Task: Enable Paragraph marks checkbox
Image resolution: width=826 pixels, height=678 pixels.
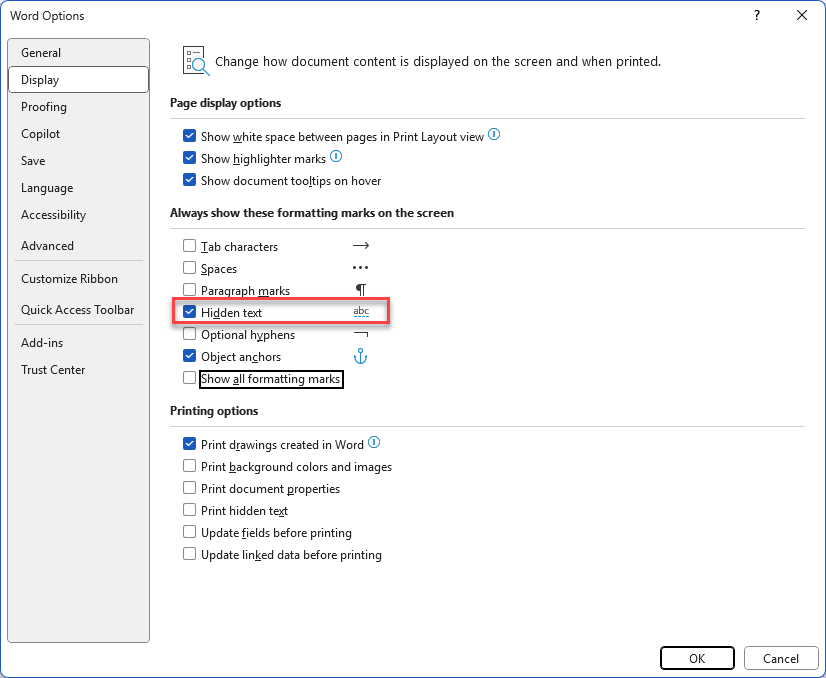Action: pos(190,290)
